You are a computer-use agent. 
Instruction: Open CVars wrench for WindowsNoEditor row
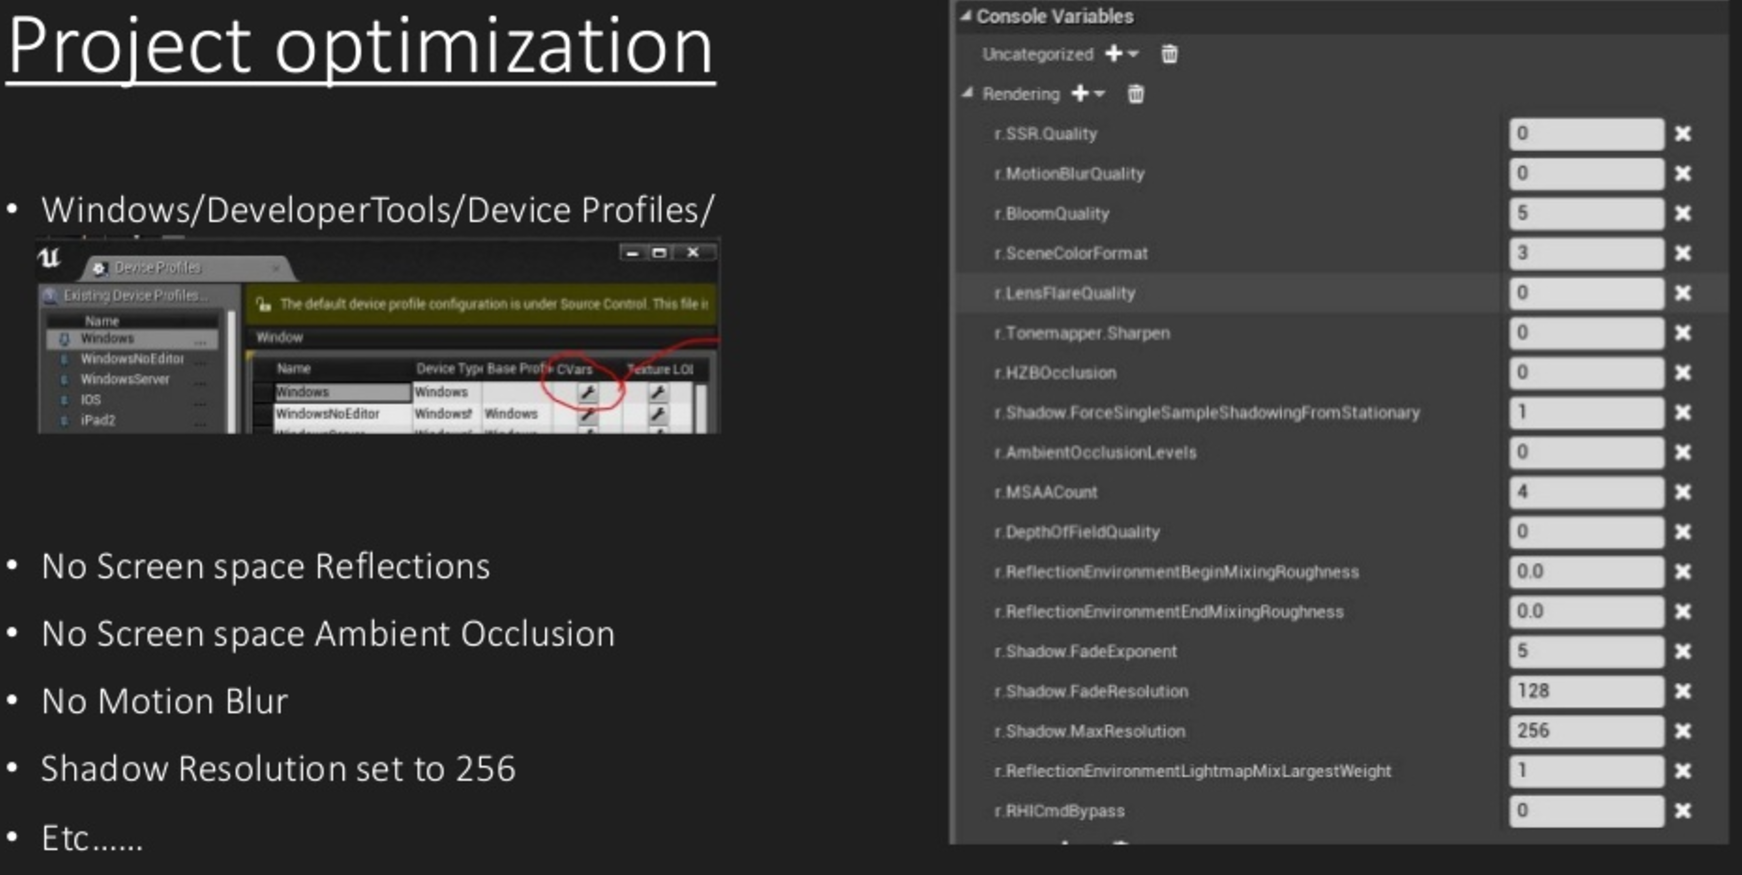tap(588, 414)
